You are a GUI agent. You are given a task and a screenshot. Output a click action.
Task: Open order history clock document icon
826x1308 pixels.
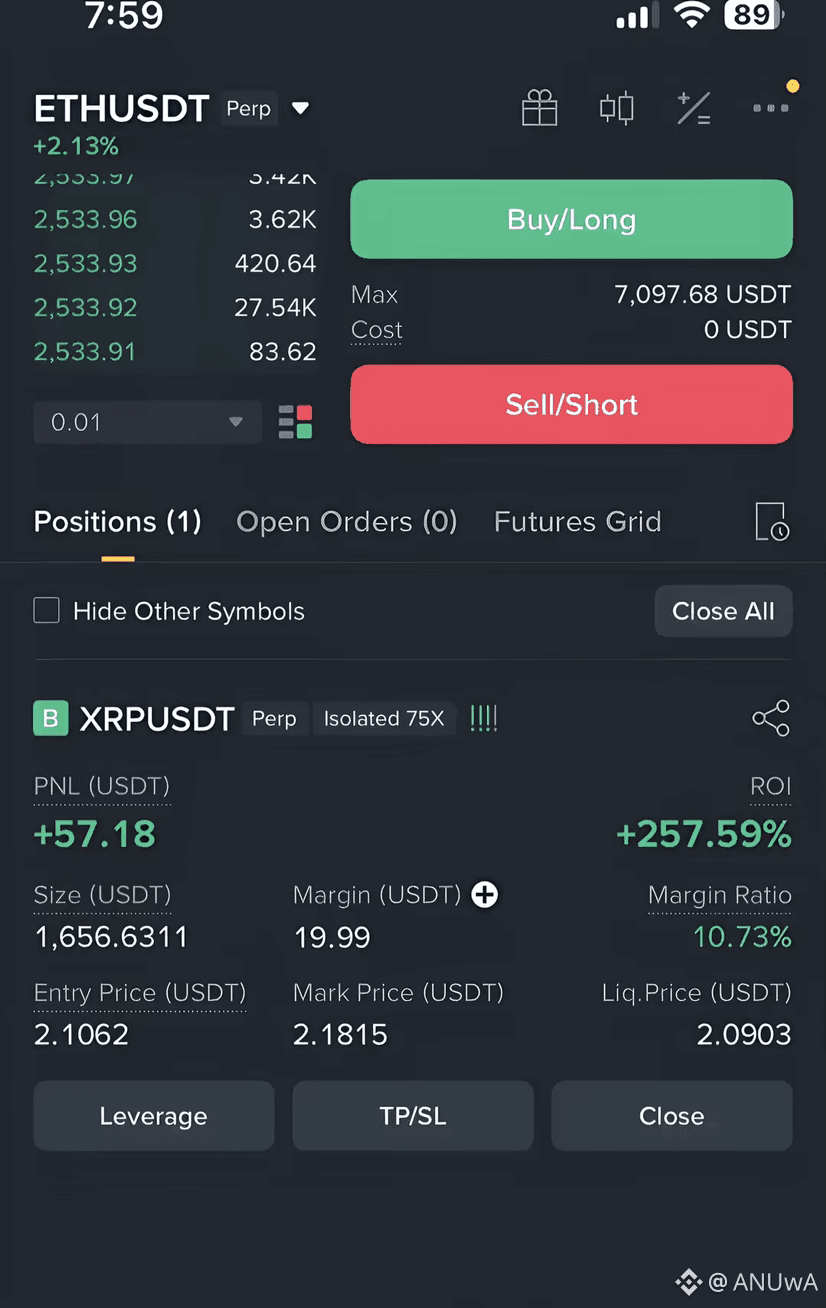click(x=771, y=522)
